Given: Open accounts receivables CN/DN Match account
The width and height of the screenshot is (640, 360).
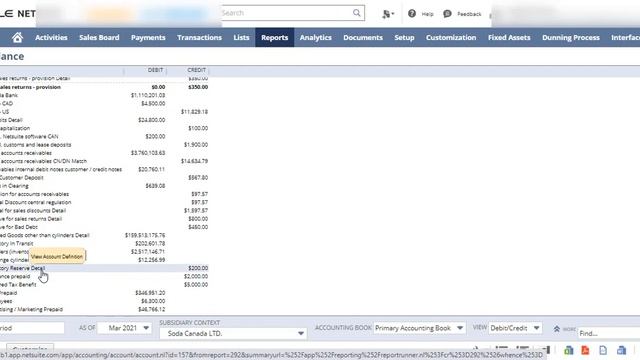Looking at the screenshot, I should tap(43, 161).
